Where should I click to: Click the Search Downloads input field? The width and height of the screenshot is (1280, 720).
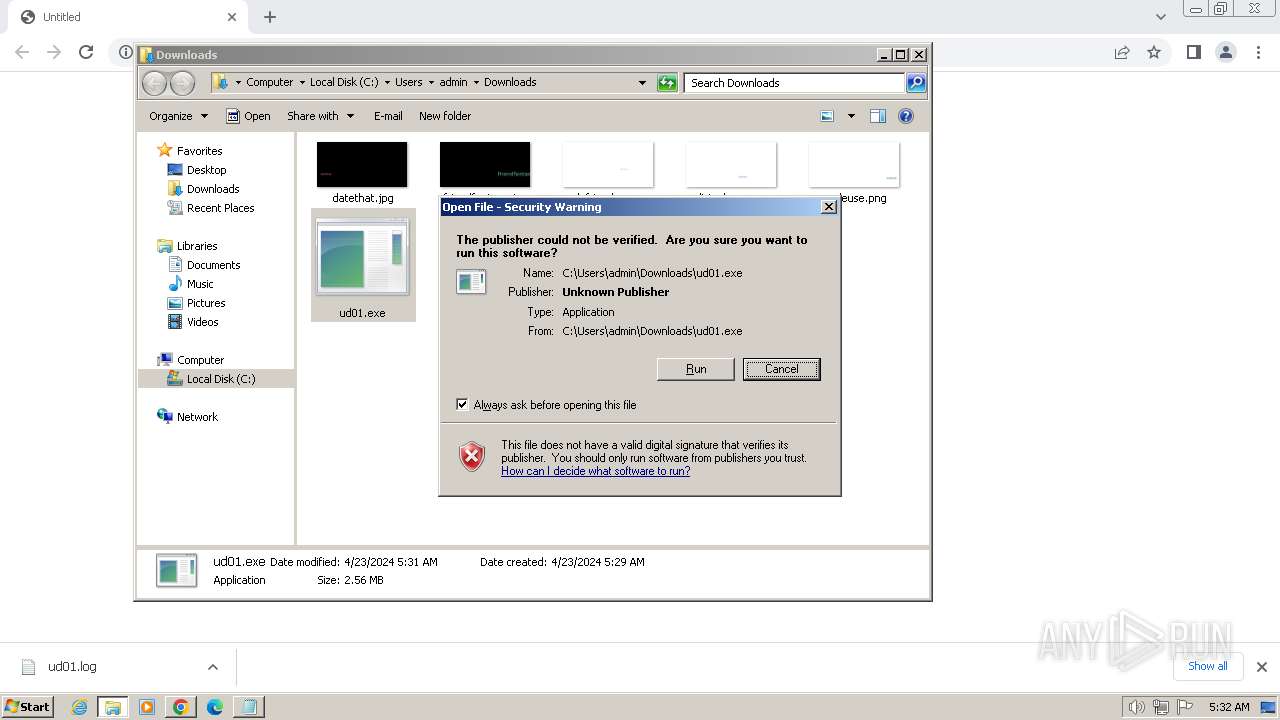[795, 83]
